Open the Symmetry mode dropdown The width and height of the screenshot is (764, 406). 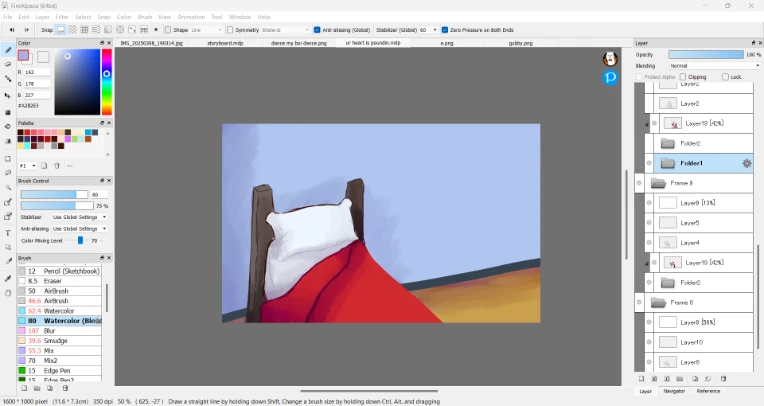click(286, 30)
